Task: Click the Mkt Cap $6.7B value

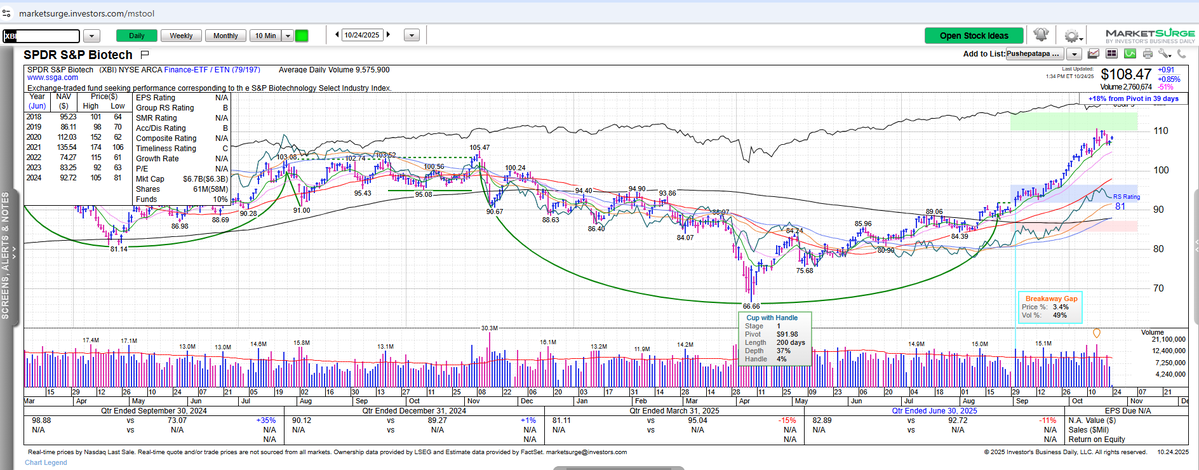Action: (x=204, y=177)
